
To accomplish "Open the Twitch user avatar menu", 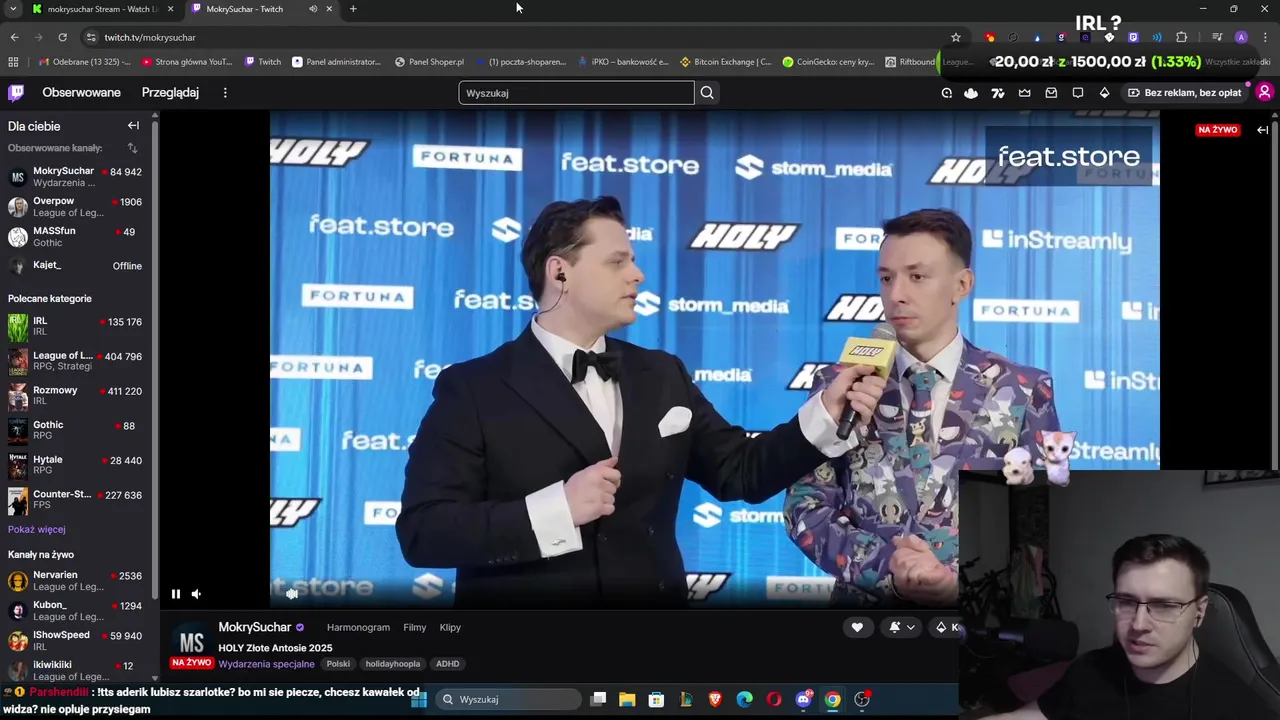I will click(1264, 92).
